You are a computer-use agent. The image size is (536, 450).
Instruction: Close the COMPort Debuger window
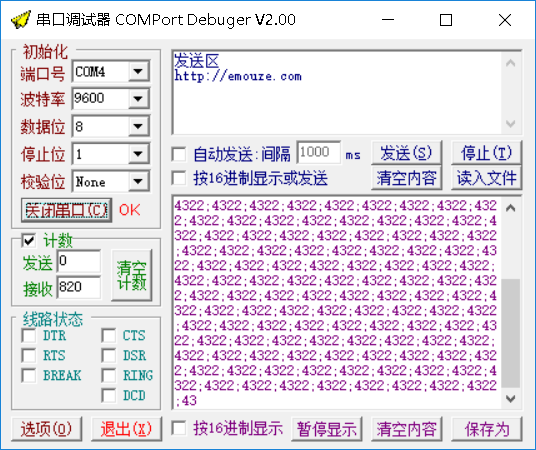coord(505,20)
